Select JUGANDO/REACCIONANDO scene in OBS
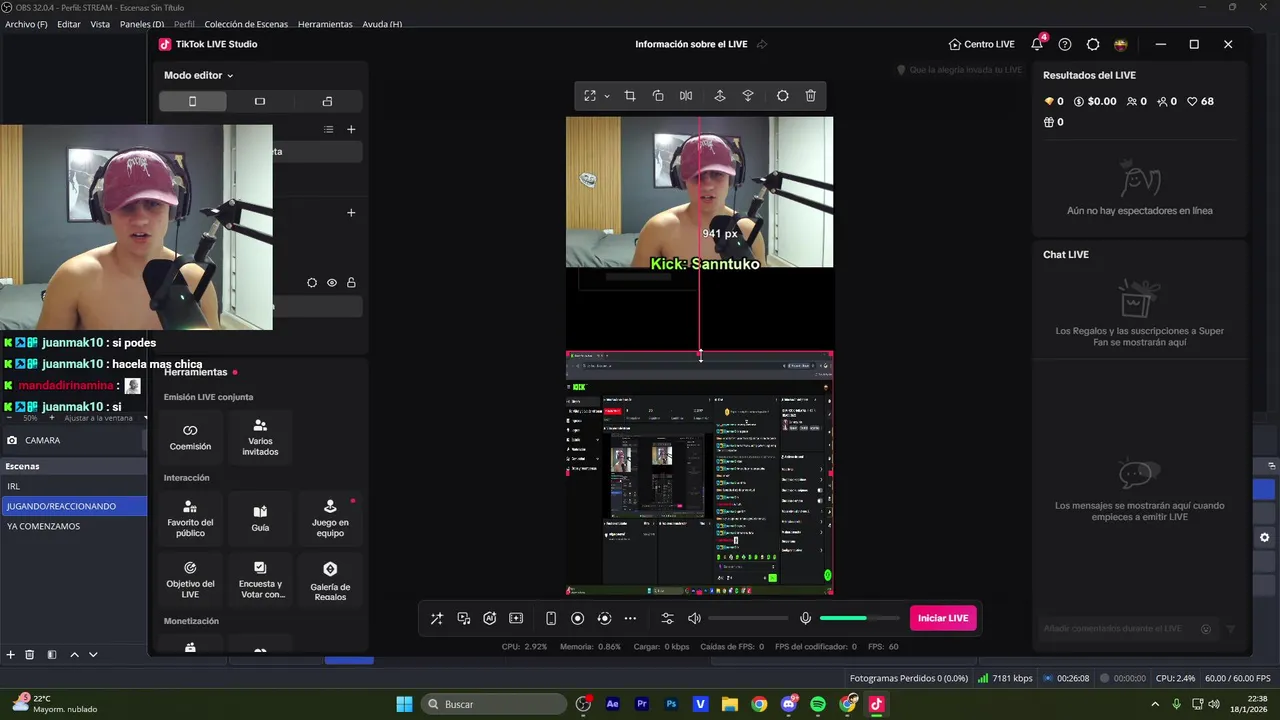This screenshot has width=1280, height=720. pyautogui.click(x=74, y=506)
